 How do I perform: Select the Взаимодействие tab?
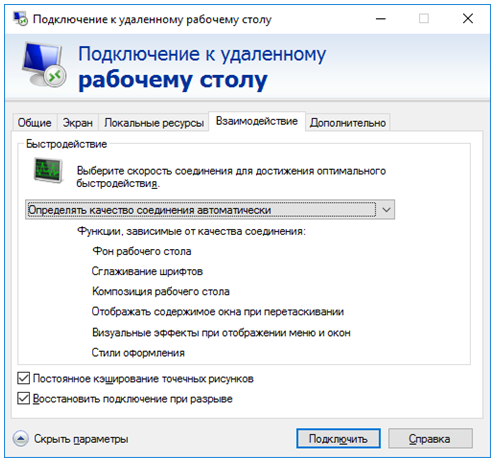(x=257, y=121)
